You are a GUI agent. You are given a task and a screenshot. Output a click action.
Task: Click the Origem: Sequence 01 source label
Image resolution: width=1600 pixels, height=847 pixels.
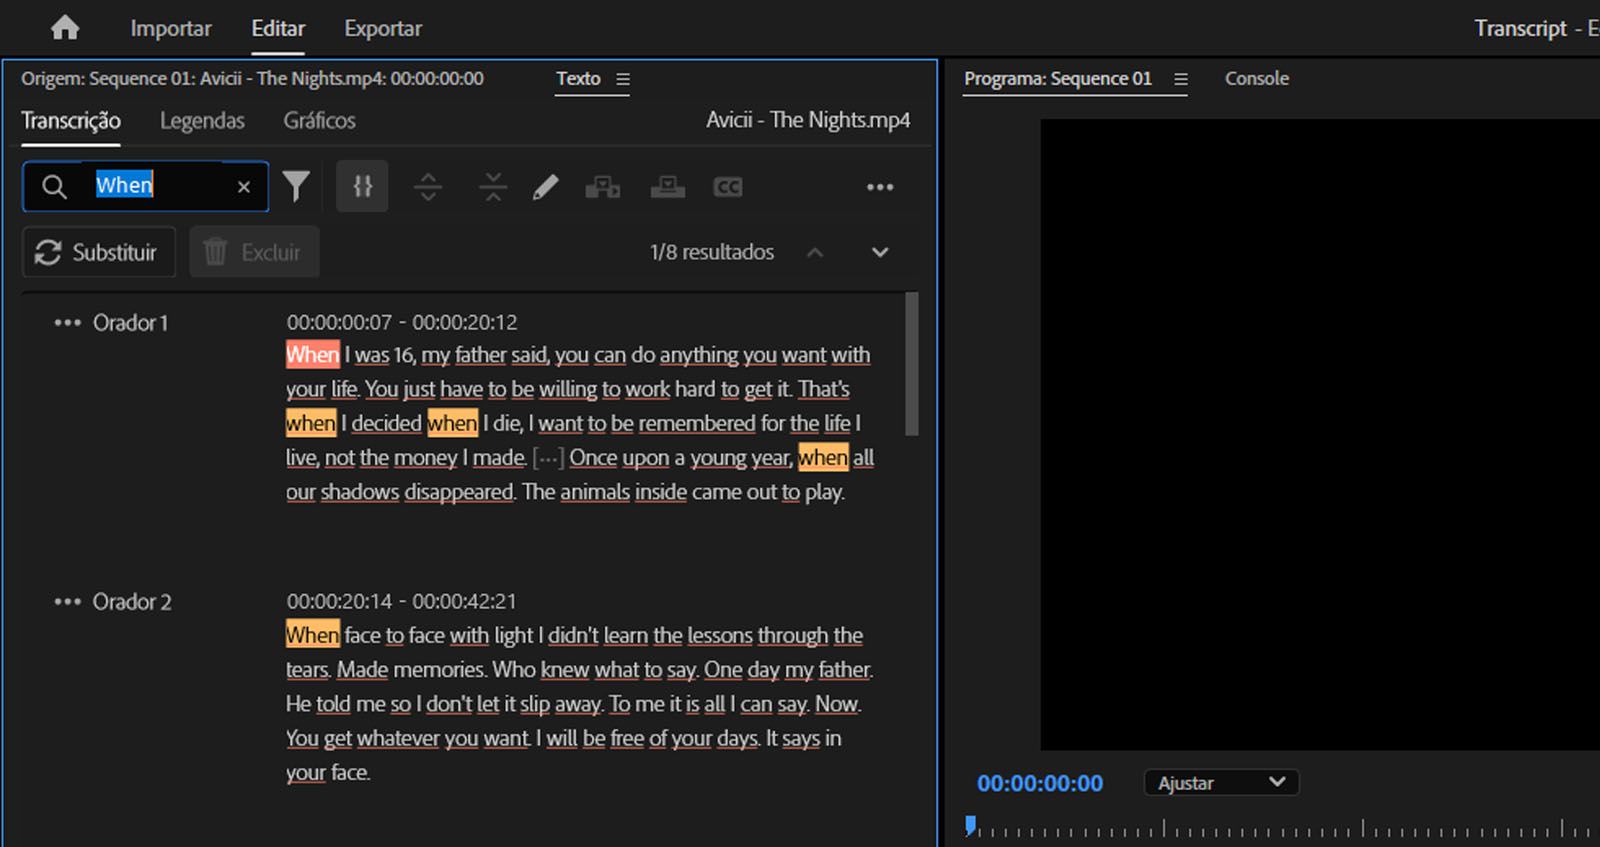coord(252,78)
